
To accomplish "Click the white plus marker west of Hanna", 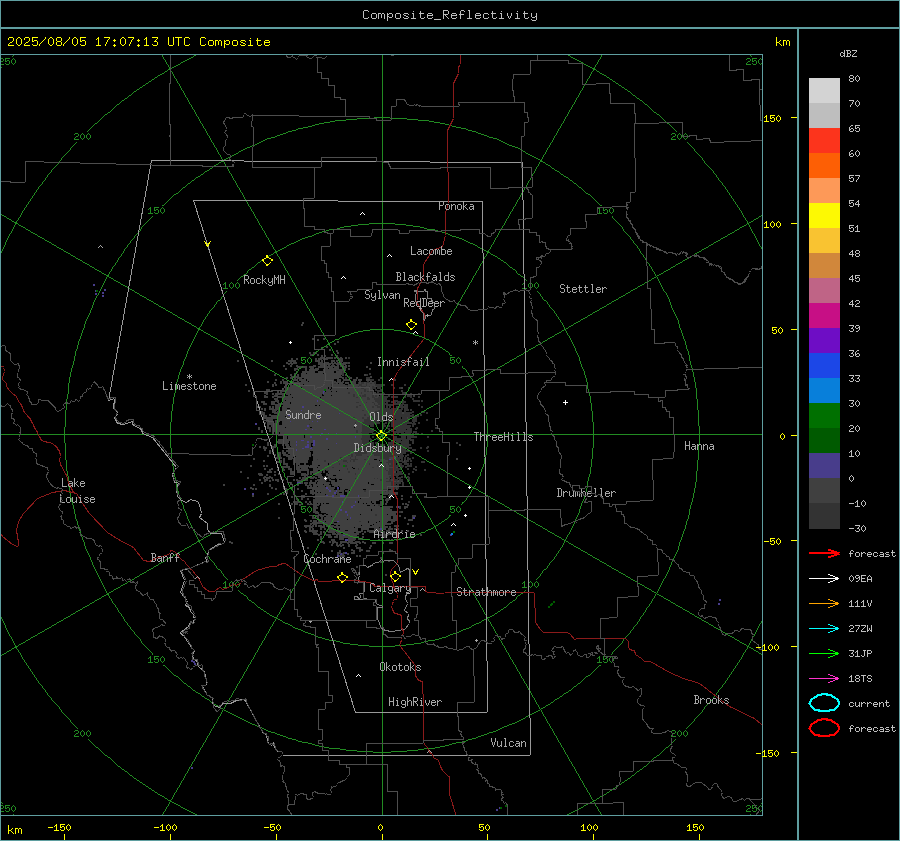I will coord(565,402).
